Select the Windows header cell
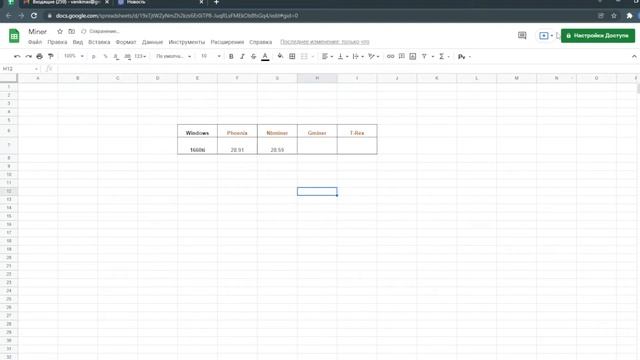This screenshot has height=360, width=640. click(197, 131)
